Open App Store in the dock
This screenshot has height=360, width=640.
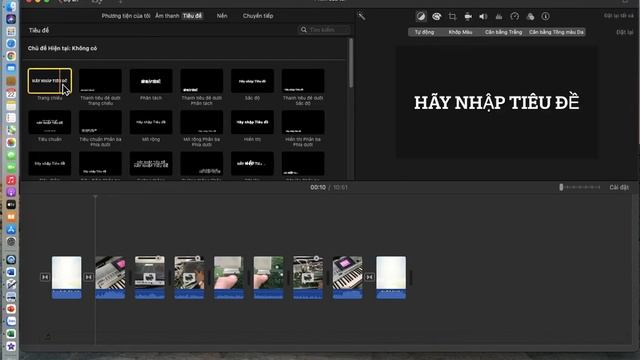pos(11,229)
